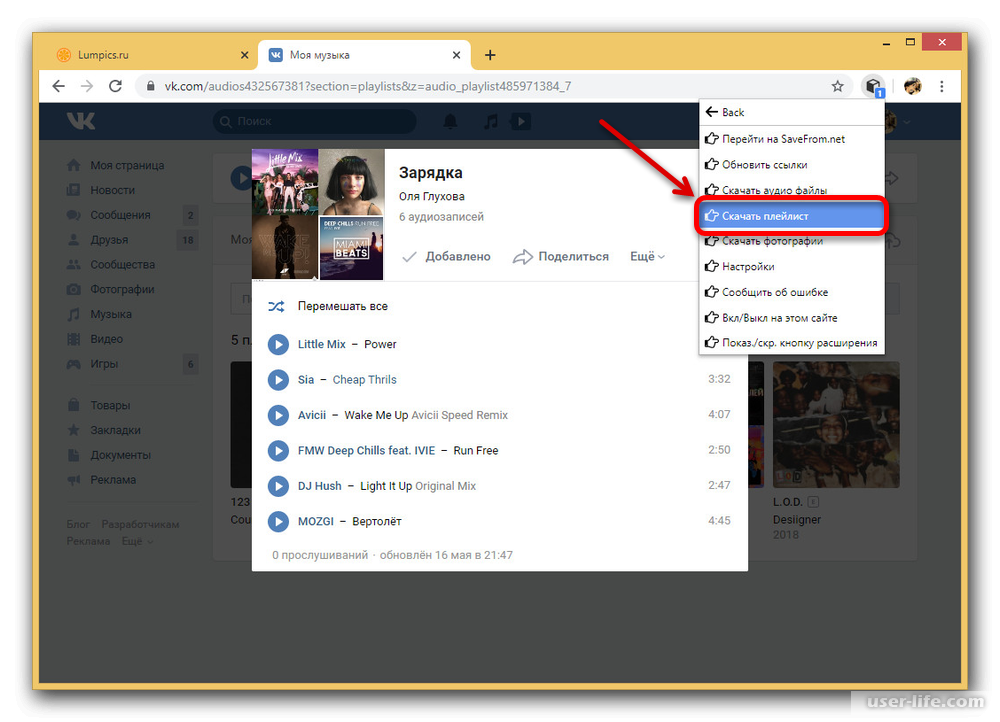Viewport: 1000px width, 722px height.
Task: Open artist link FMW Deep Chills feat. IVIE
Action: click(366, 451)
